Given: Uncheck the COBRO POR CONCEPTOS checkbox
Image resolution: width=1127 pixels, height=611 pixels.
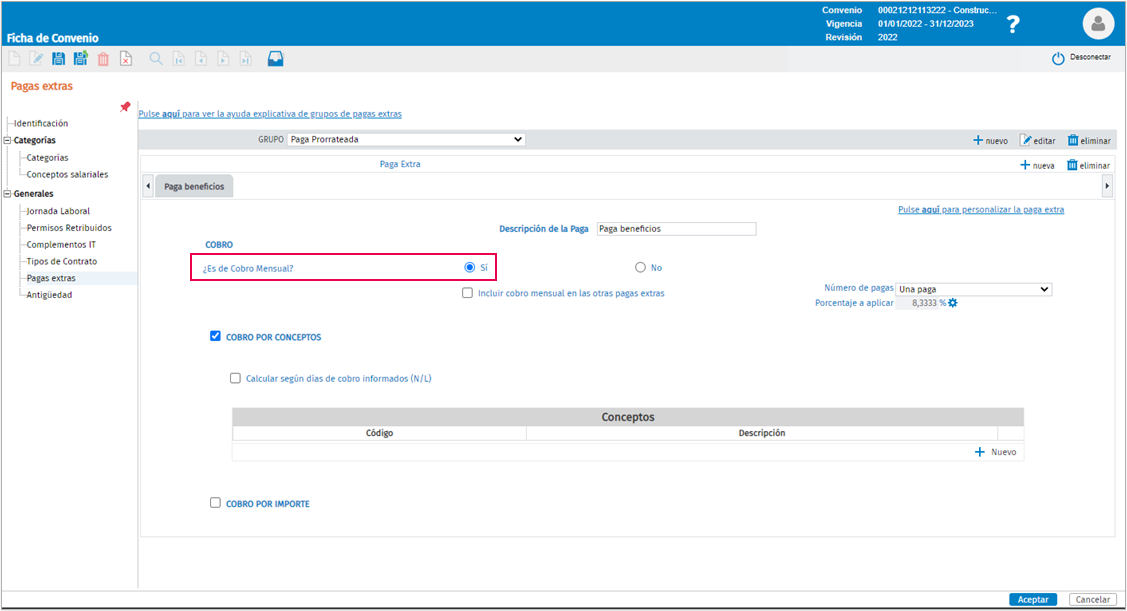Looking at the screenshot, I should [215, 336].
